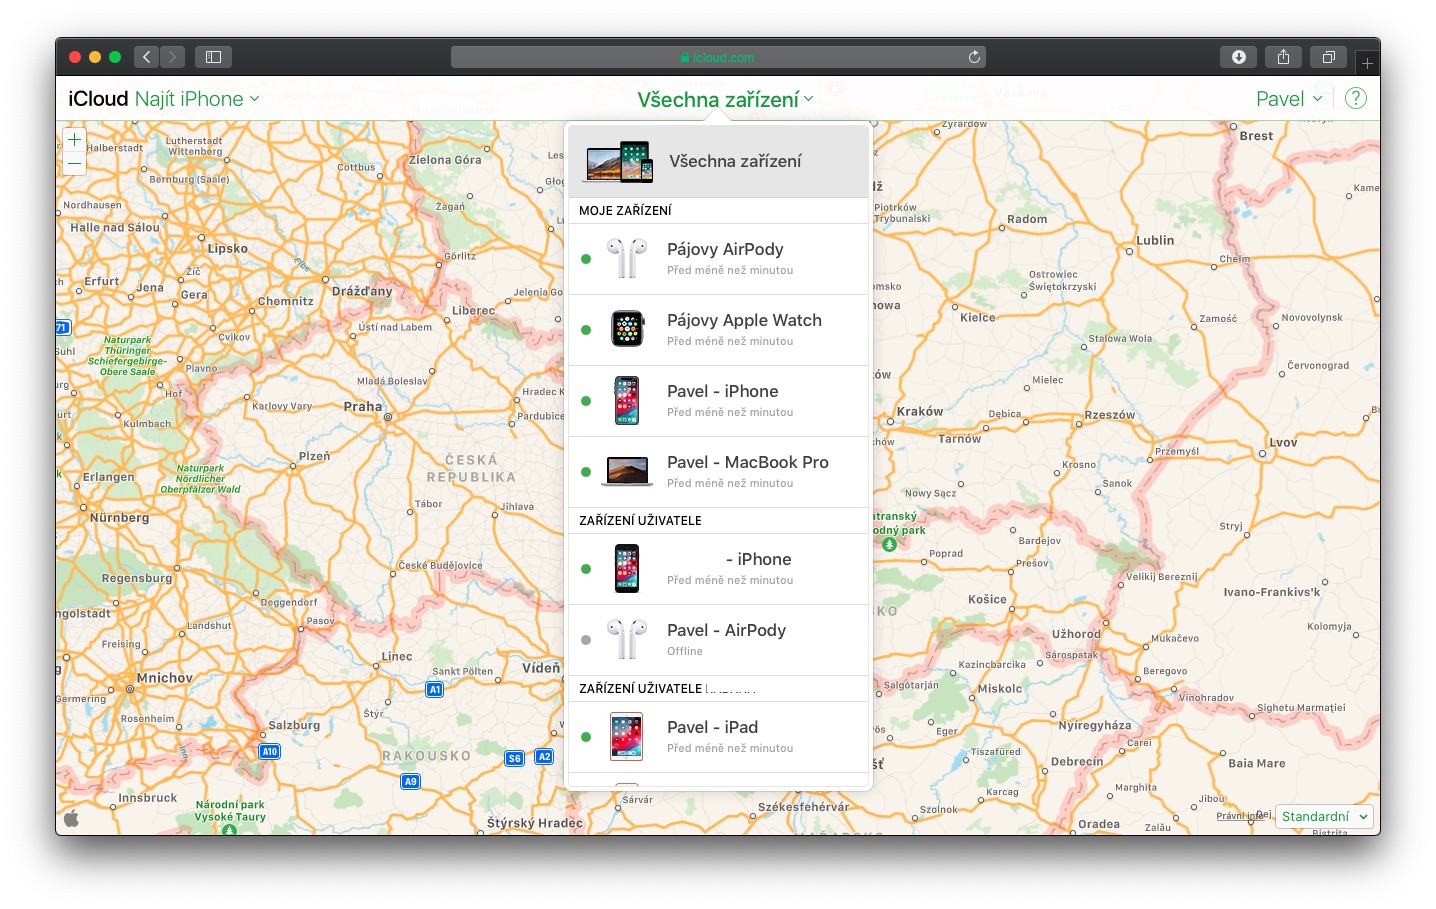Zoom out on the map
This screenshot has height=909, width=1436.
74,163
